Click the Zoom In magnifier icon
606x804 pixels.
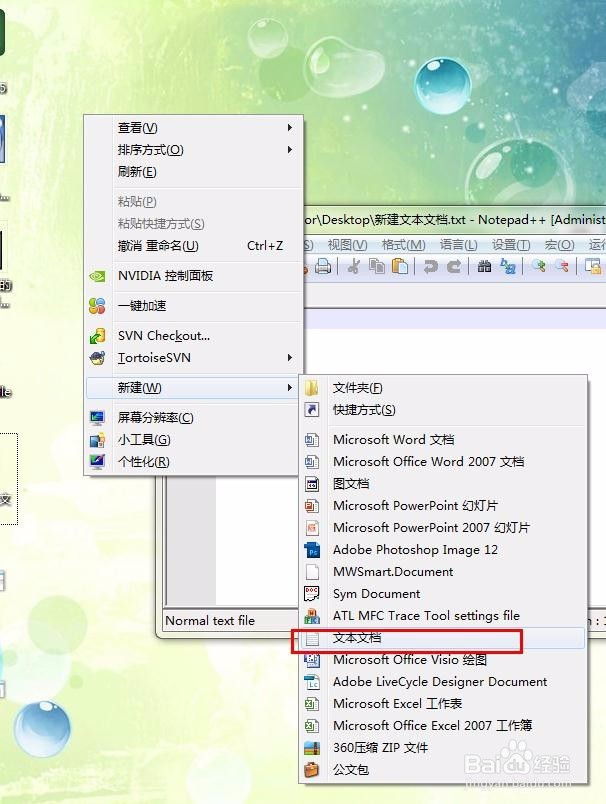point(538,266)
